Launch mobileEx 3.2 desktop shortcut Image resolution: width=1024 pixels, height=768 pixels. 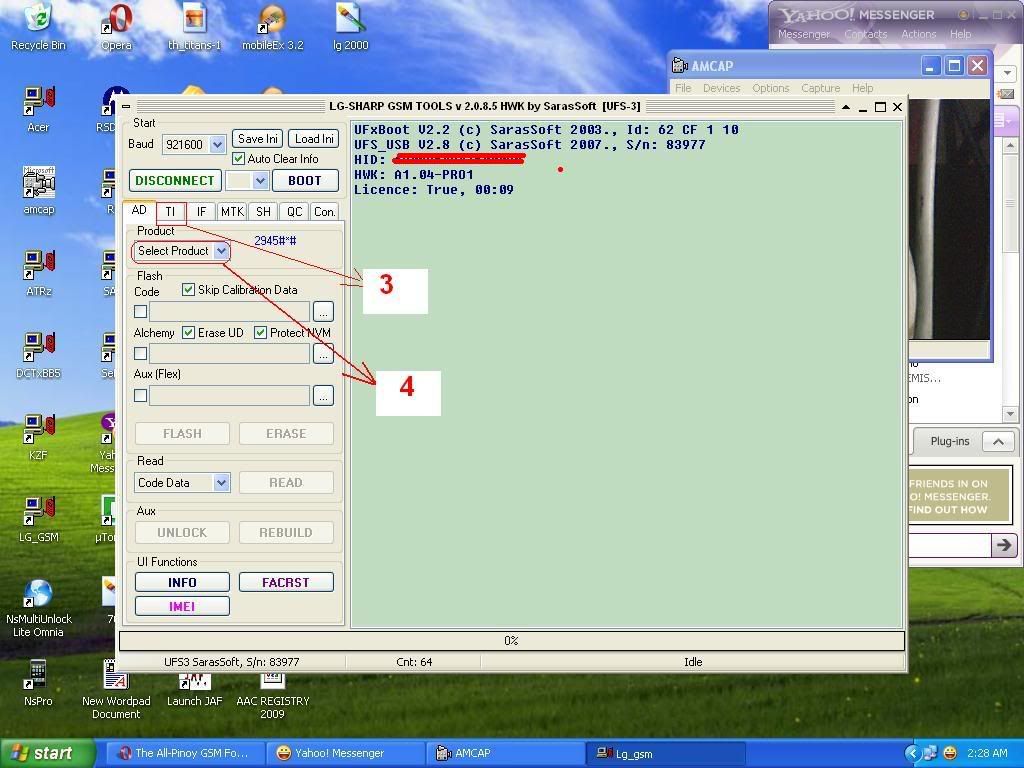[x=272, y=26]
